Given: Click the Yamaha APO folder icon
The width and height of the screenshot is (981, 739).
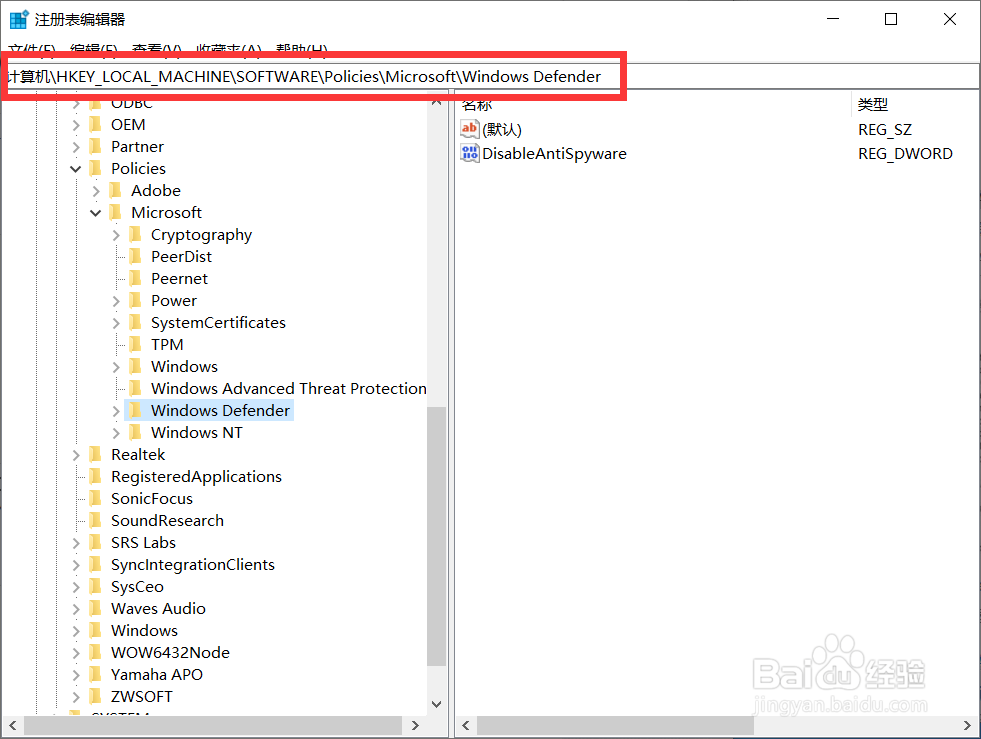Looking at the screenshot, I should pos(96,675).
